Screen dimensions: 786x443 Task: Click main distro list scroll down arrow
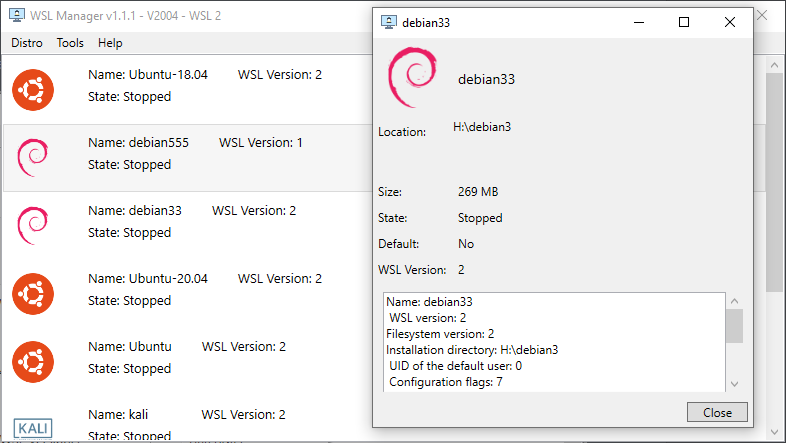(x=774, y=431)
